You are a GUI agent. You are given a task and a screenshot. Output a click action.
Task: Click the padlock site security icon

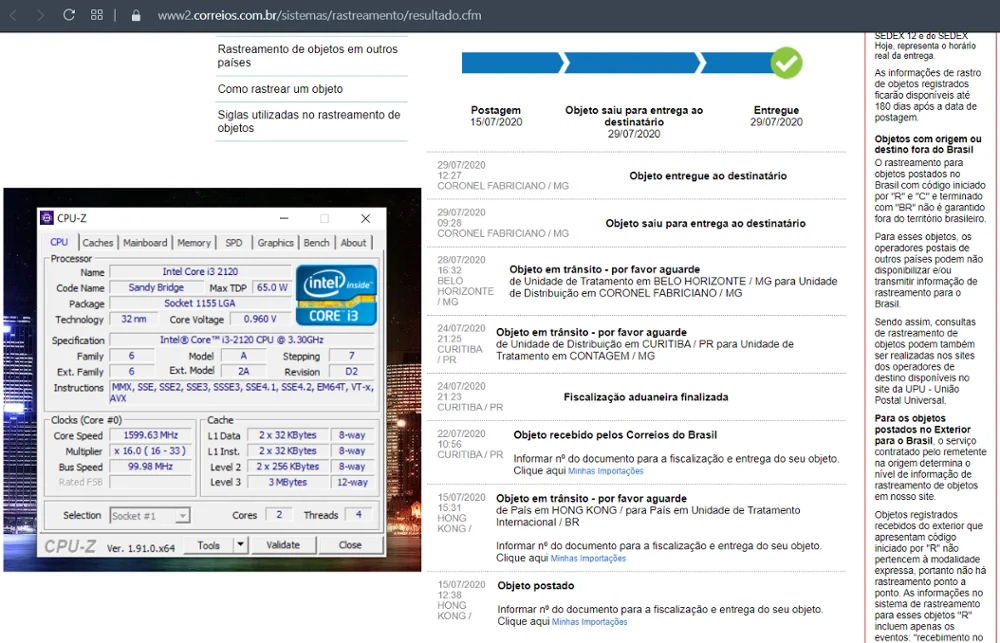[x=136, y=15]
